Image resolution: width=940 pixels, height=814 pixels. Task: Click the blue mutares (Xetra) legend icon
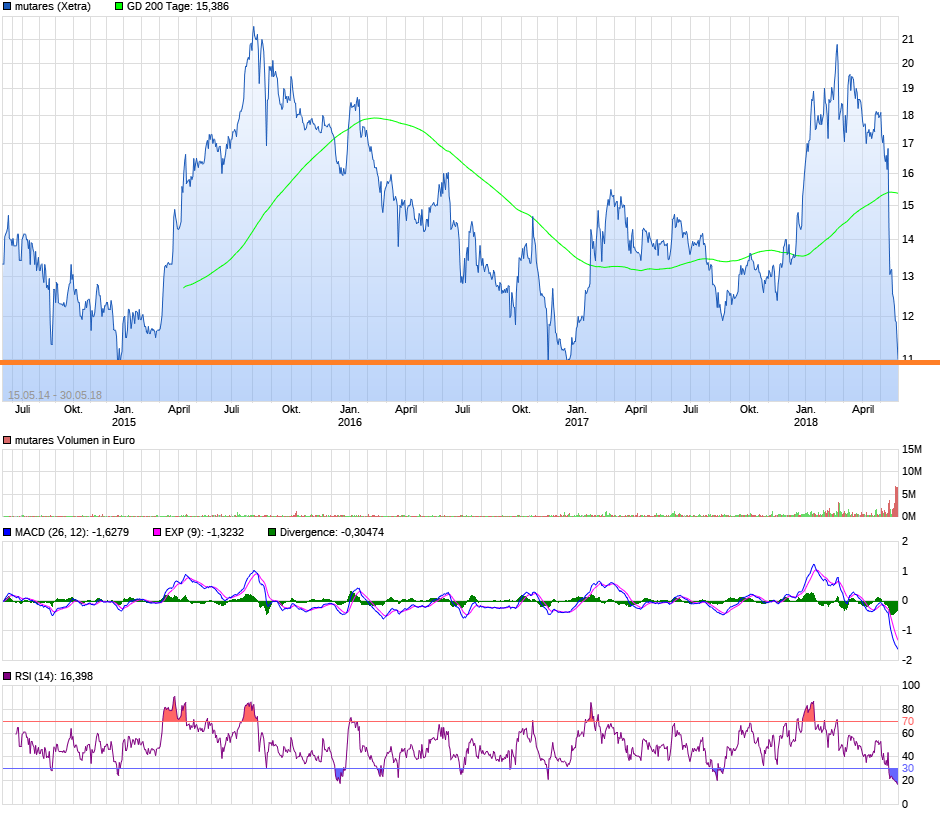(9, 6)
